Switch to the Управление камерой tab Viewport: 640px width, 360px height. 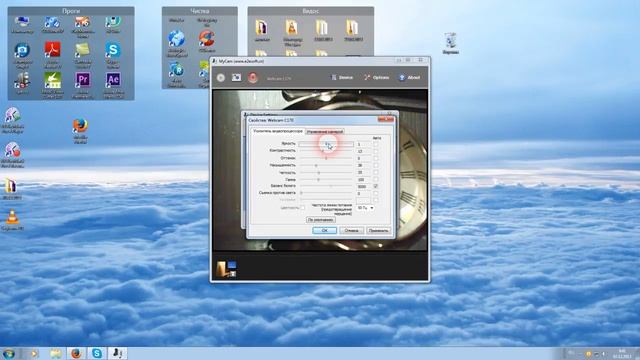click(x=325, y=132)
